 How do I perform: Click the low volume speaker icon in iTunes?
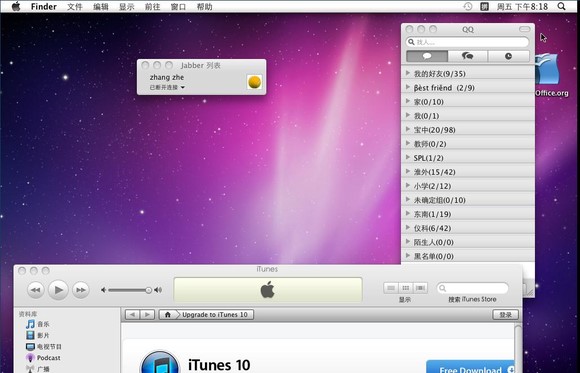pos(104,290)
